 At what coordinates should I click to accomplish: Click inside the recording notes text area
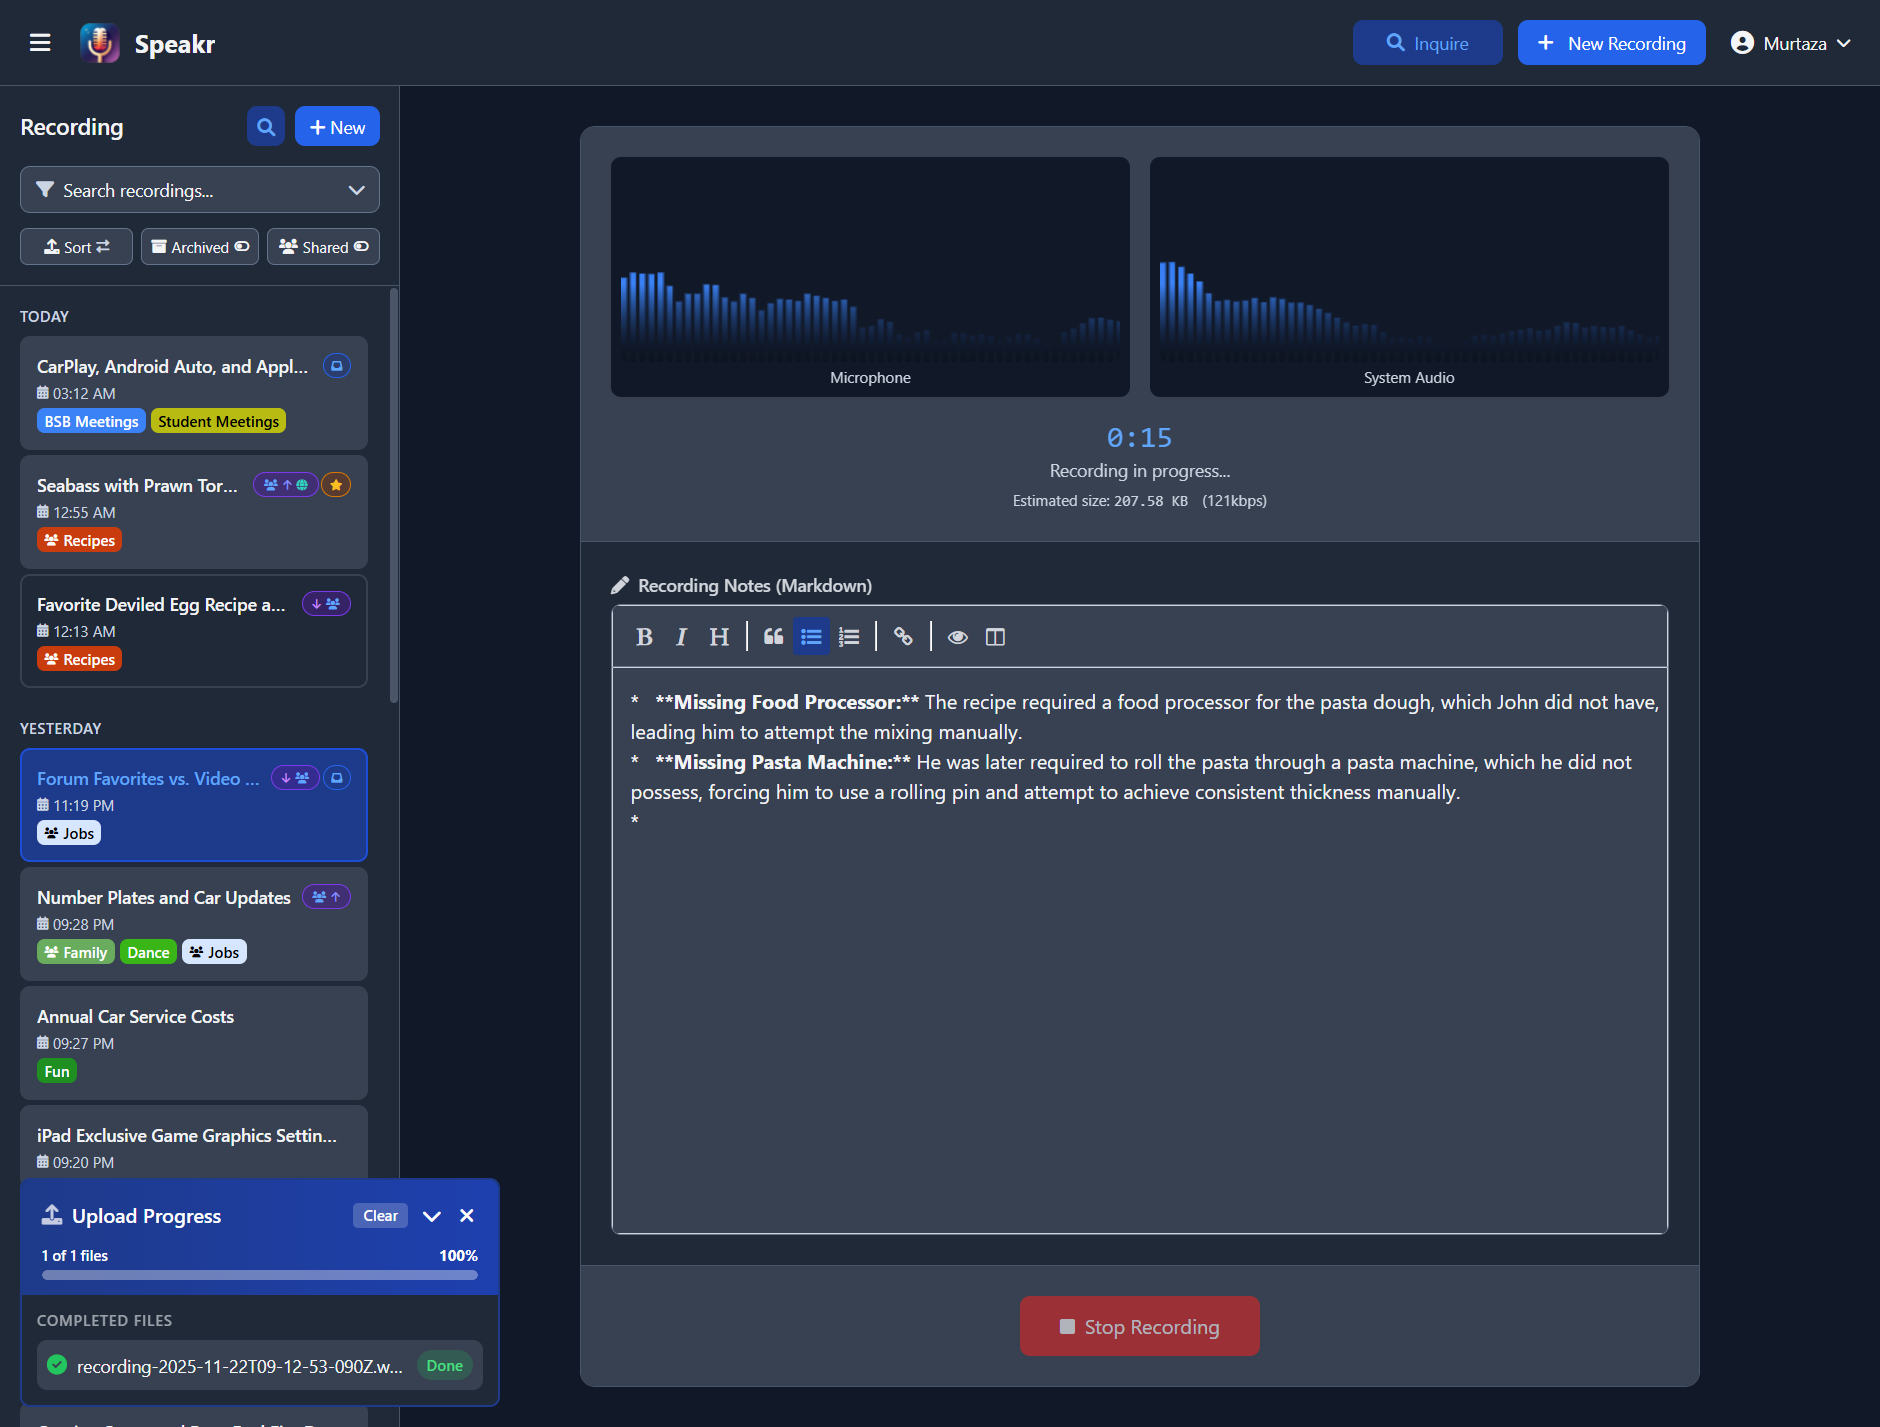1139,1000
